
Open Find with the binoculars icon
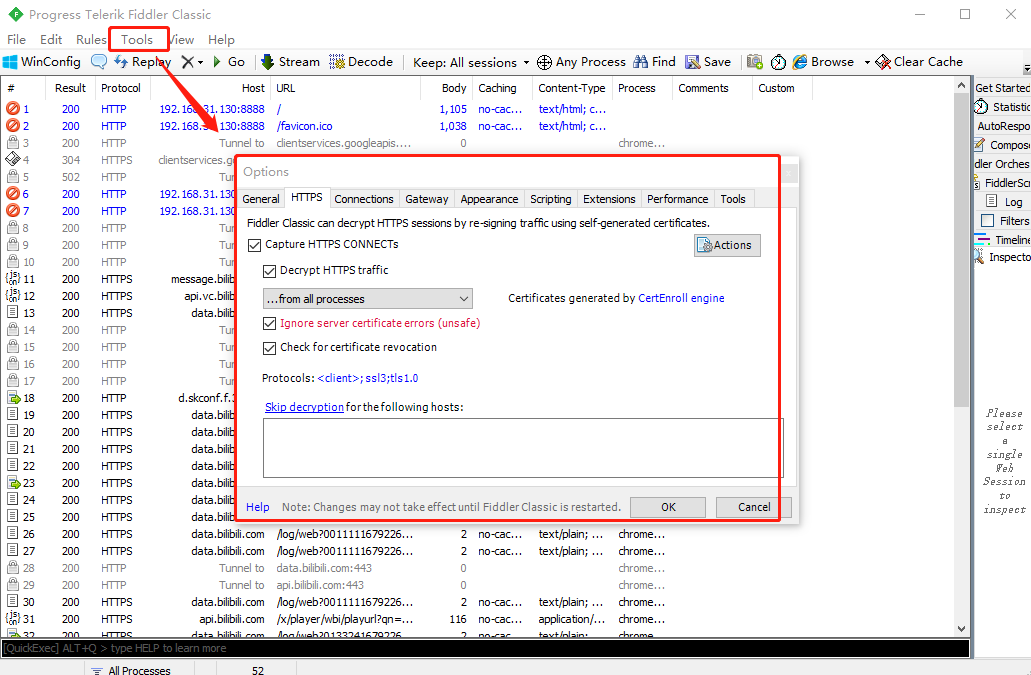(x=640, y=62)
